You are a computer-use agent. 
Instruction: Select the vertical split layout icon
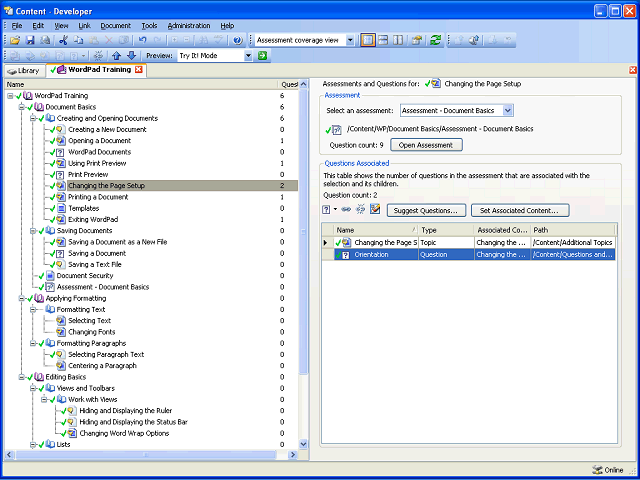[368, 40]
